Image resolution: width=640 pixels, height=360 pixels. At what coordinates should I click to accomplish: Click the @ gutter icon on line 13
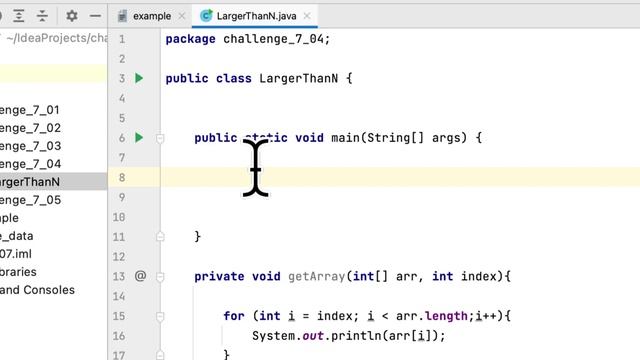pyautogui.click(x=140, y=276)
